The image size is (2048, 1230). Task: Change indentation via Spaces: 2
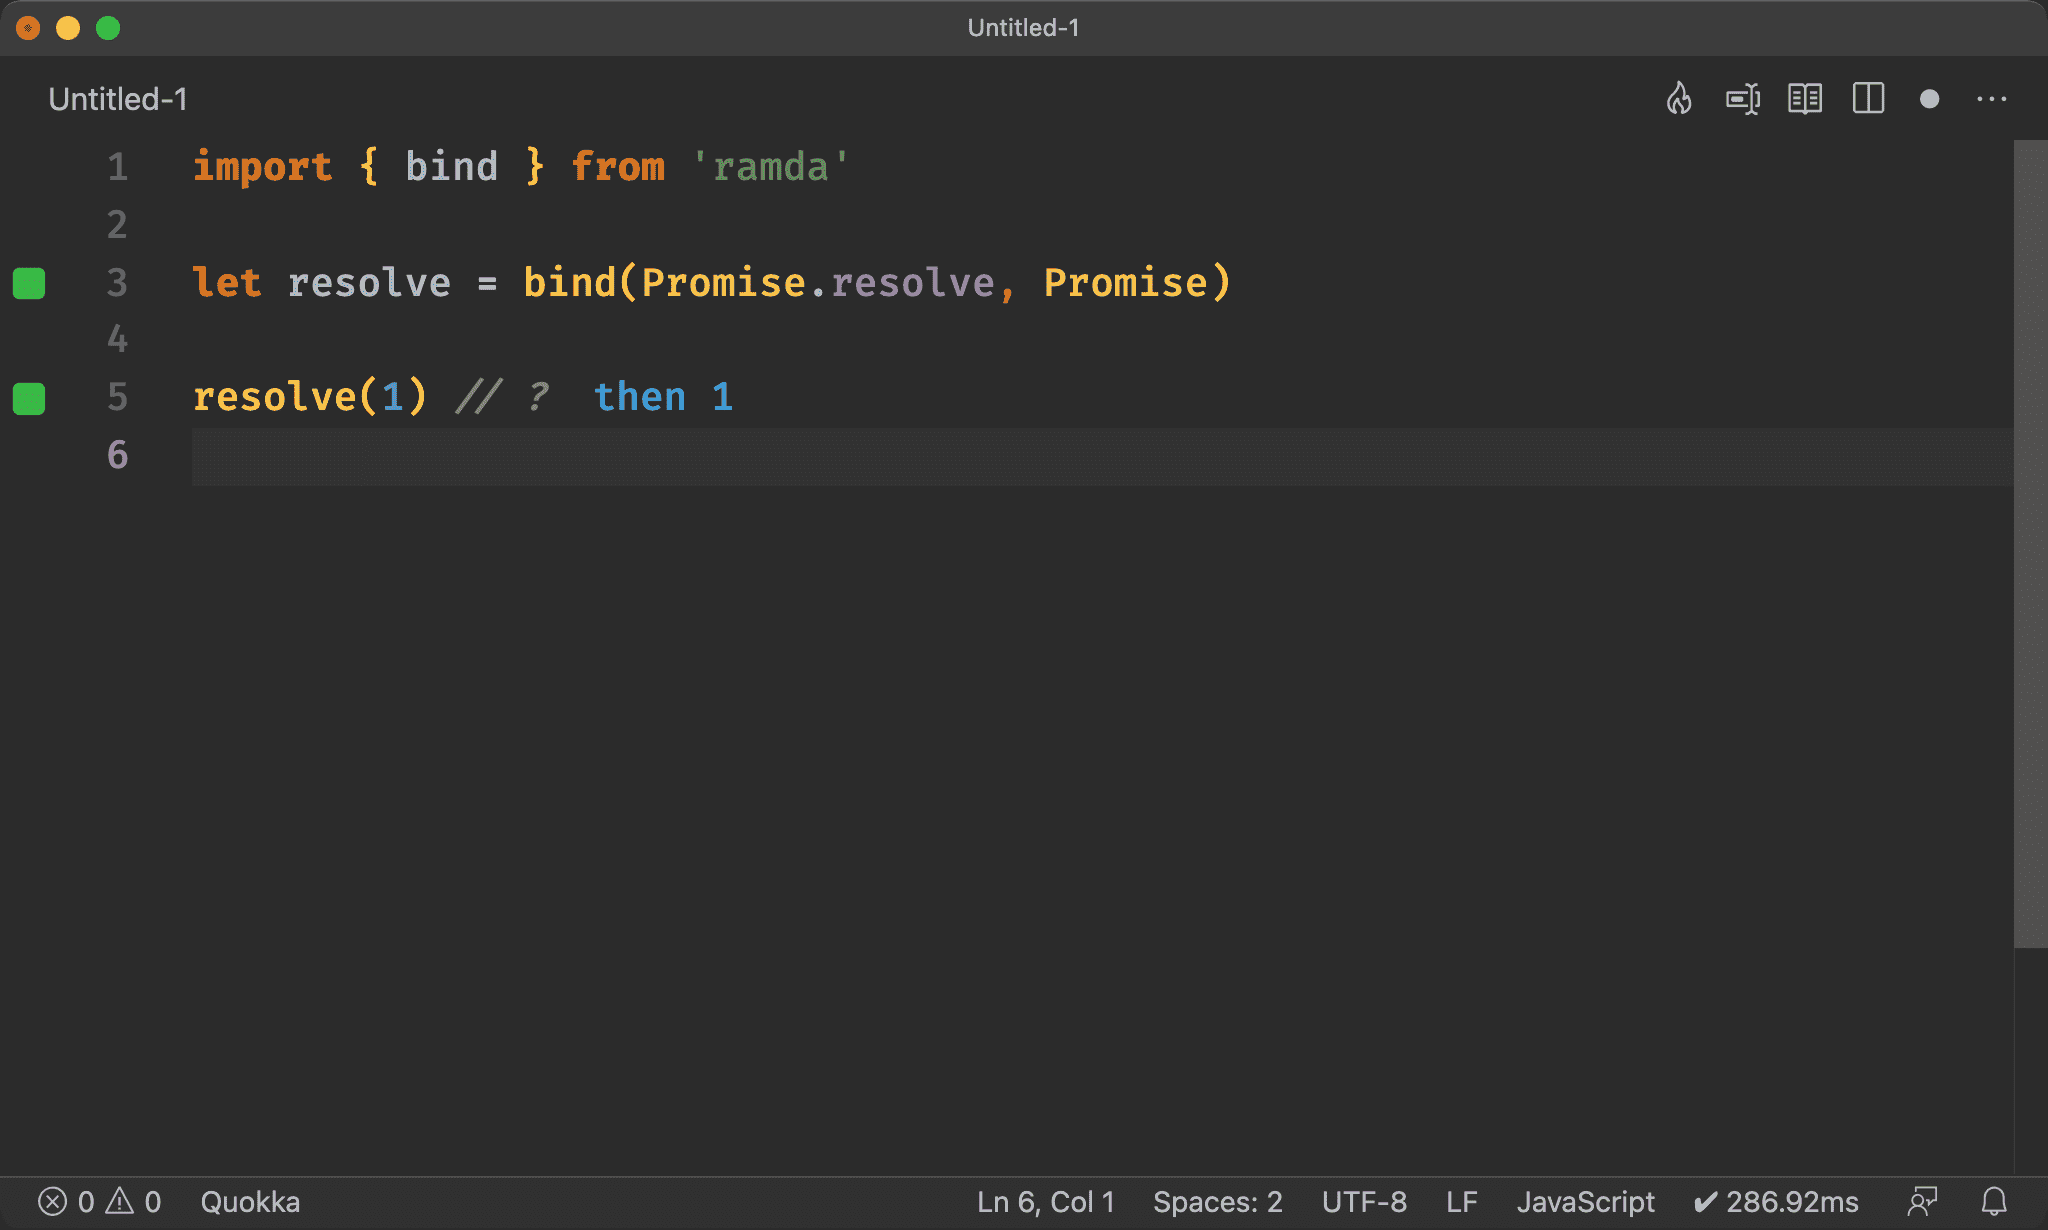click(x=1218, y=1201)
